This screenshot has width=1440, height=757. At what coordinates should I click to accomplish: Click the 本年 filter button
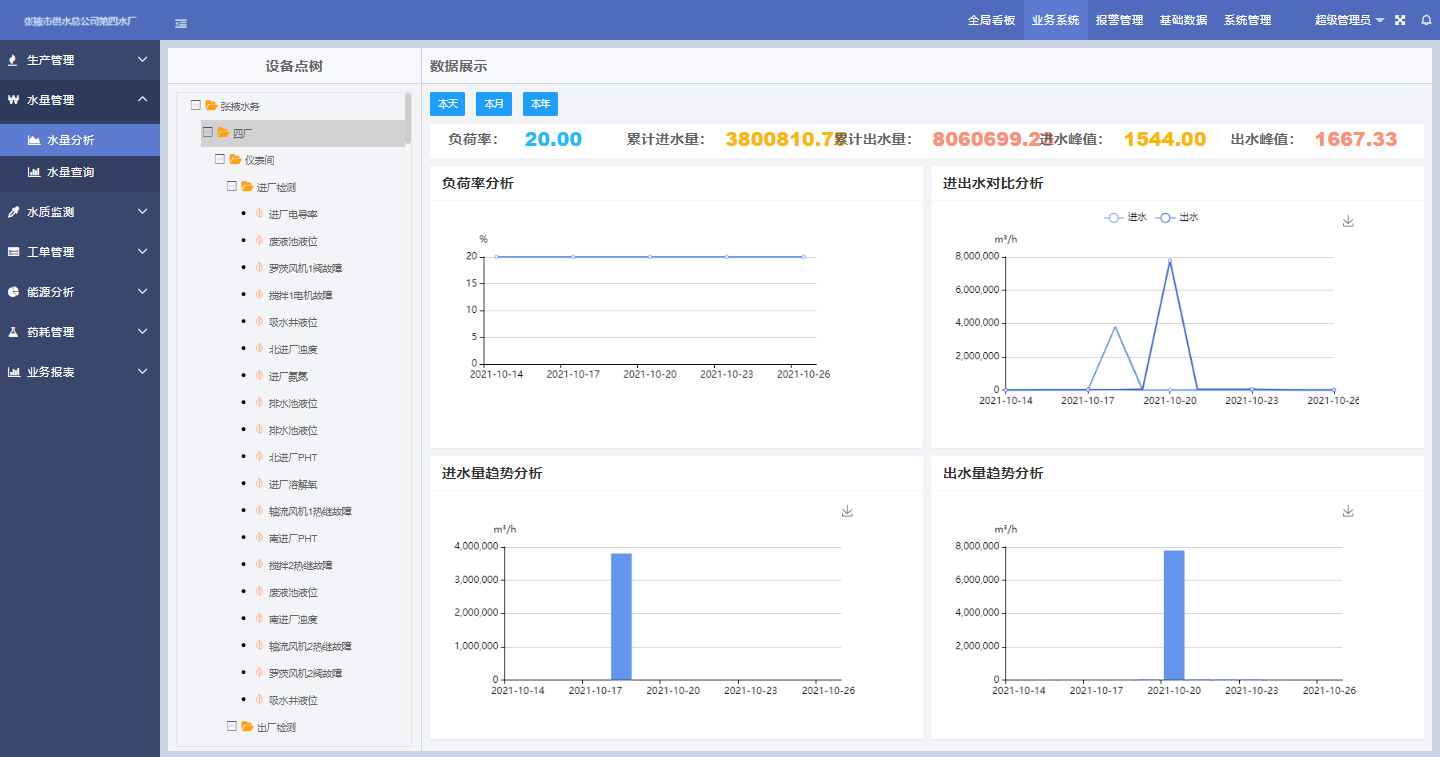point(540,104)
